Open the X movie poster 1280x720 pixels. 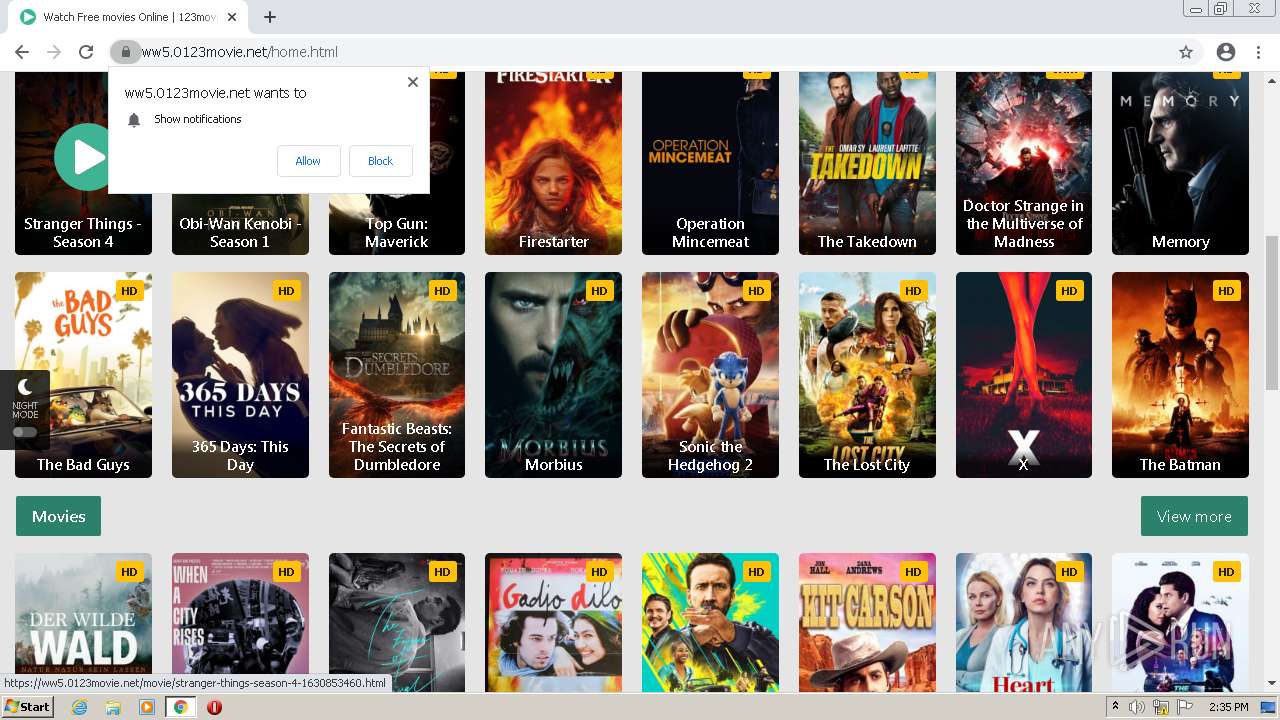(x=1024, y=375)
